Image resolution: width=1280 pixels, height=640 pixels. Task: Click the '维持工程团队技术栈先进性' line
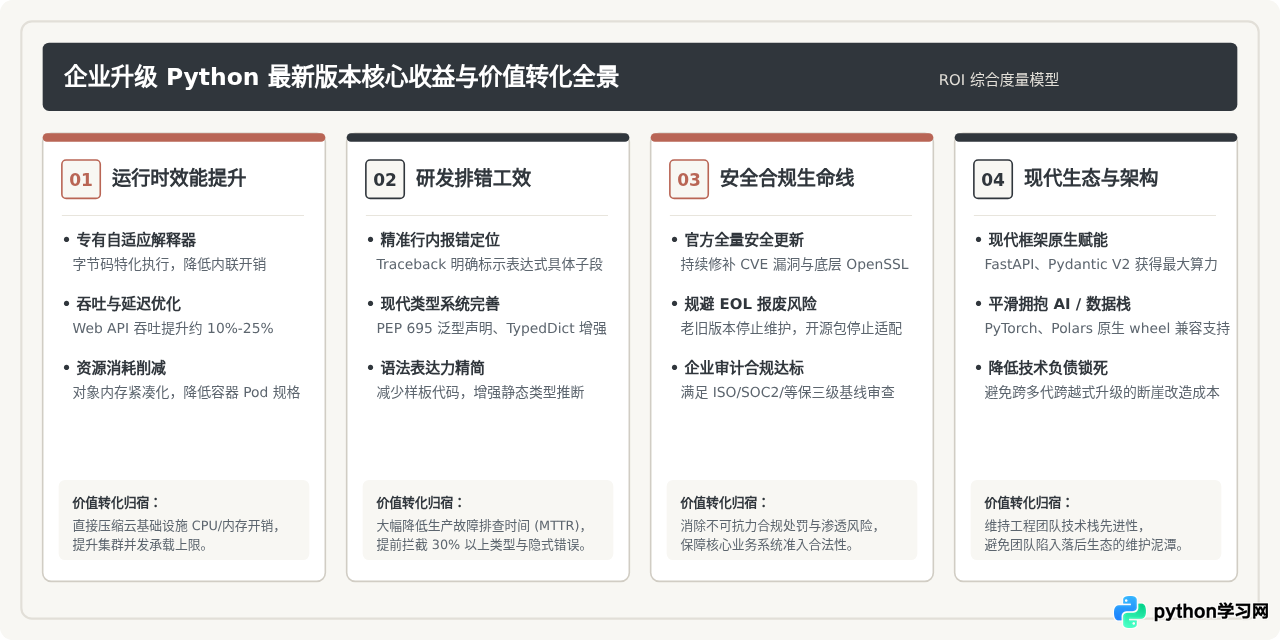(x=1065, y=525)
